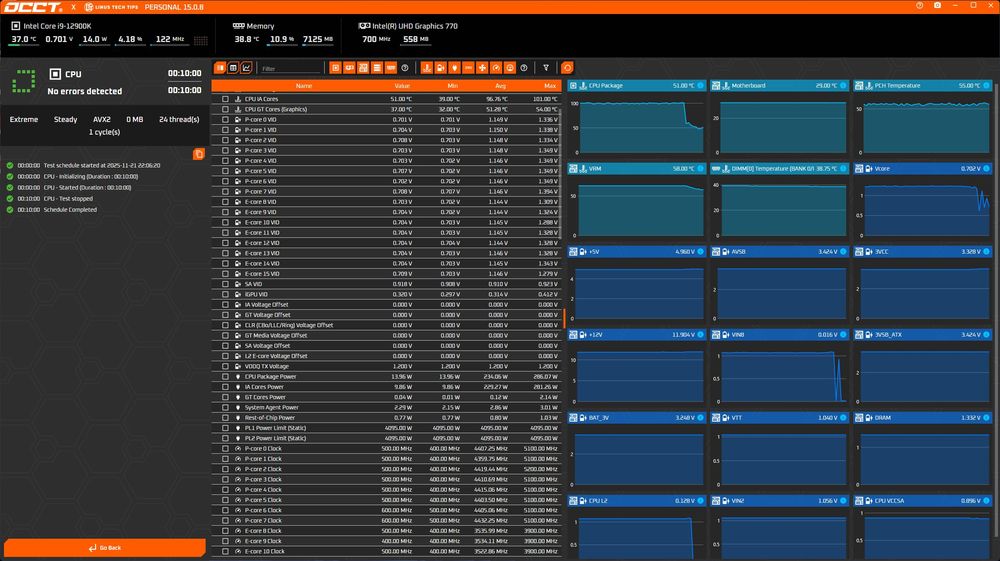Click the 'Schedule Completed' log entry

70,210
